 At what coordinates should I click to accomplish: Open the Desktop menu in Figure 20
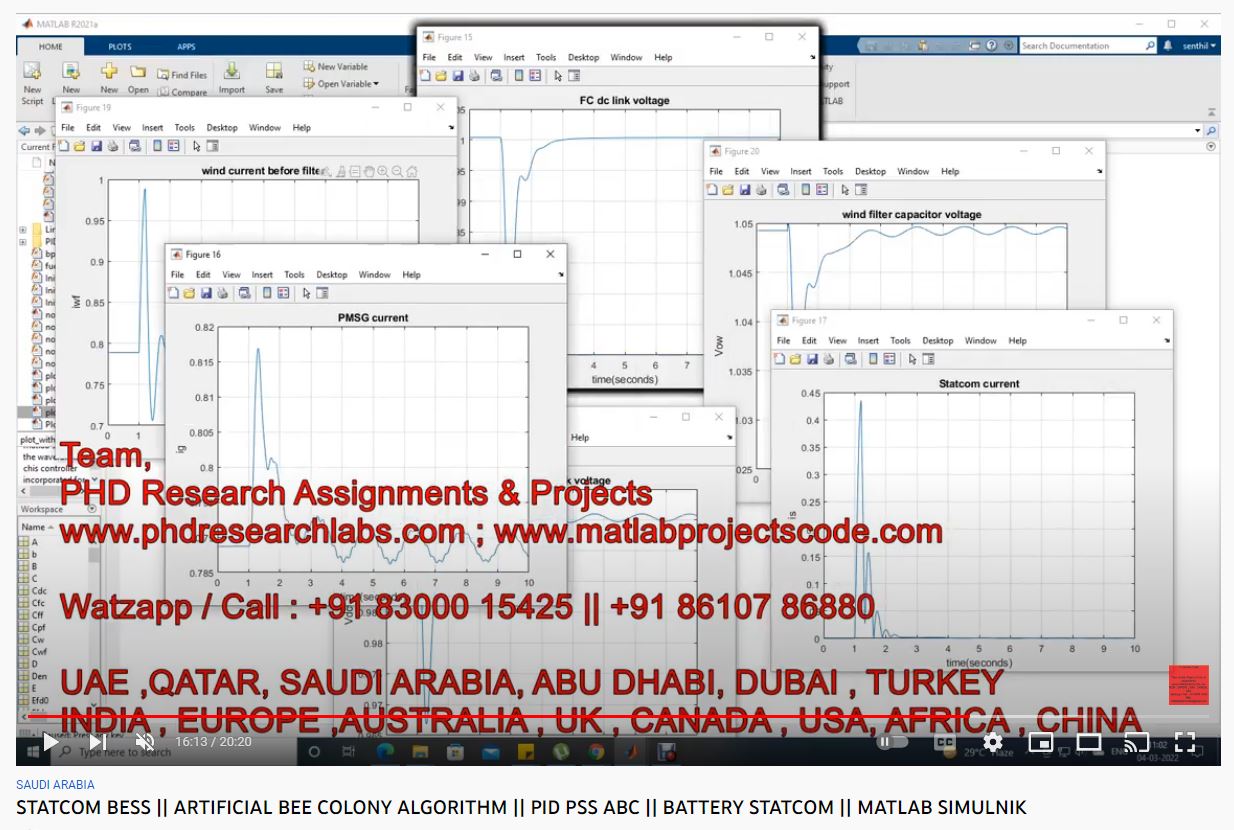[x=870, y=171]
